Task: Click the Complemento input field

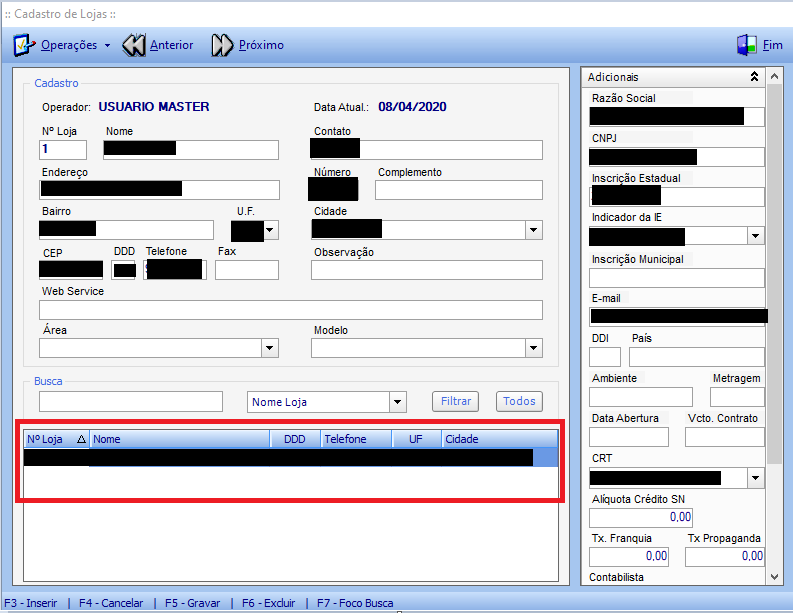Action: (459, 190)
